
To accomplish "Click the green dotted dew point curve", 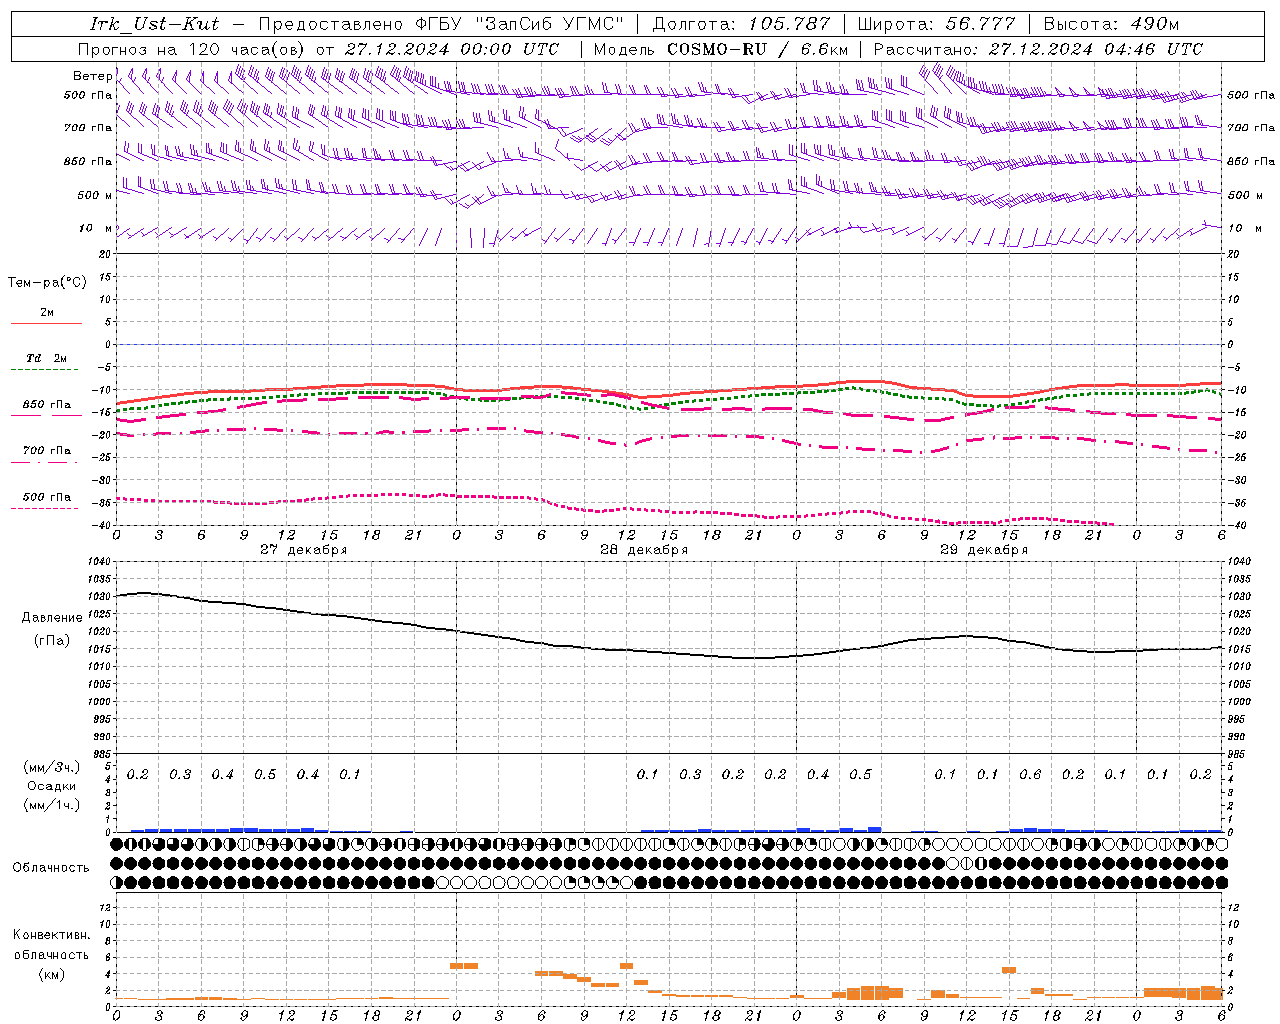I will pyautogui.click(x=670, y=404).
